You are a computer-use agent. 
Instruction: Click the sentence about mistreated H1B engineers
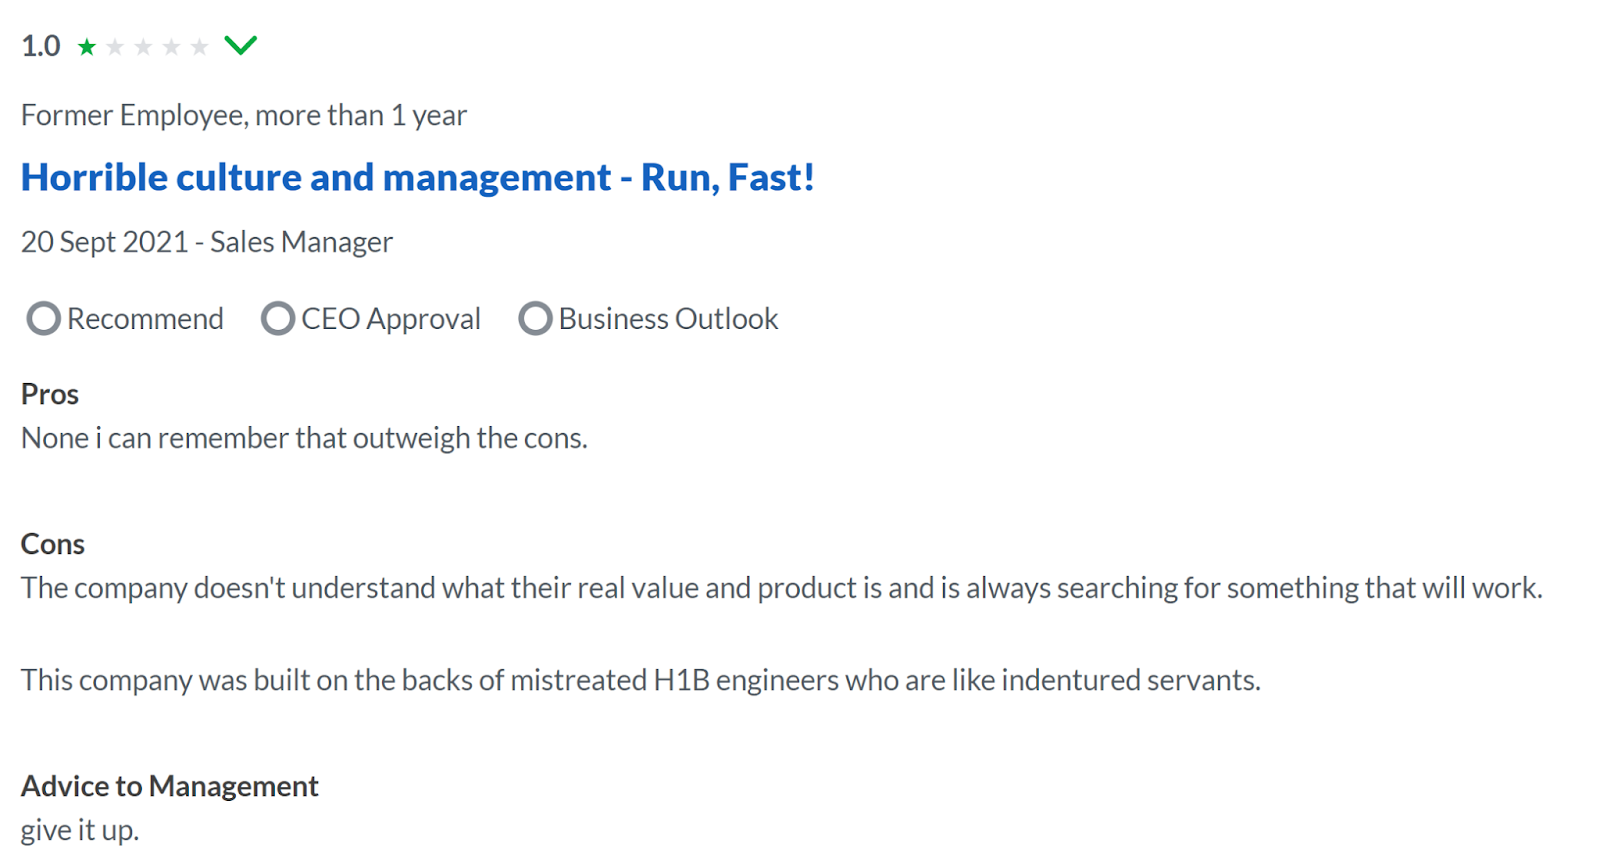(x=641, y=680)
